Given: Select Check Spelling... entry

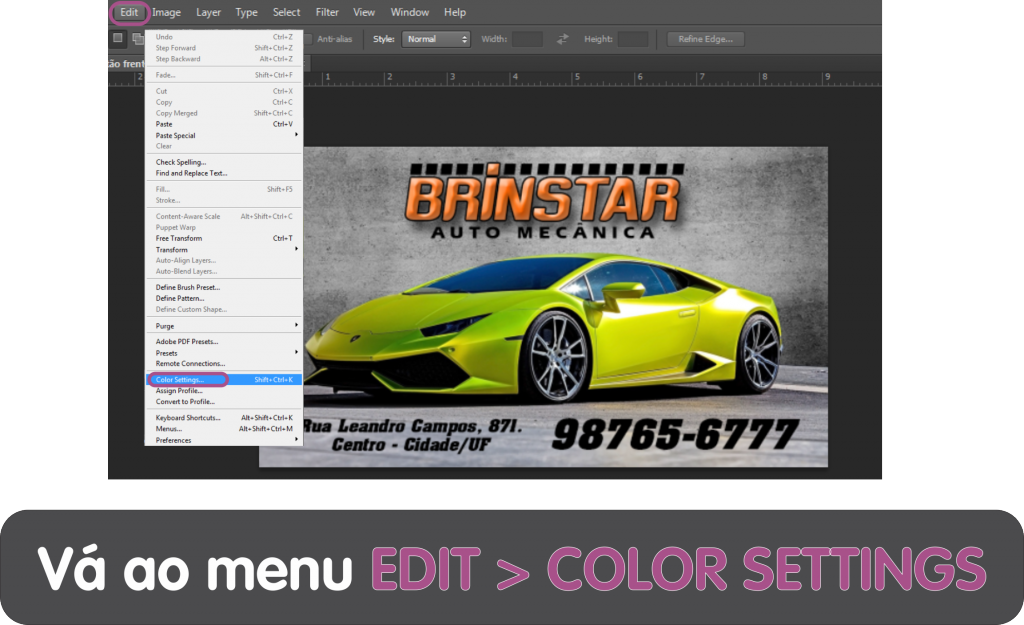Looking at the screenshot, I should (x=223, y=162).
